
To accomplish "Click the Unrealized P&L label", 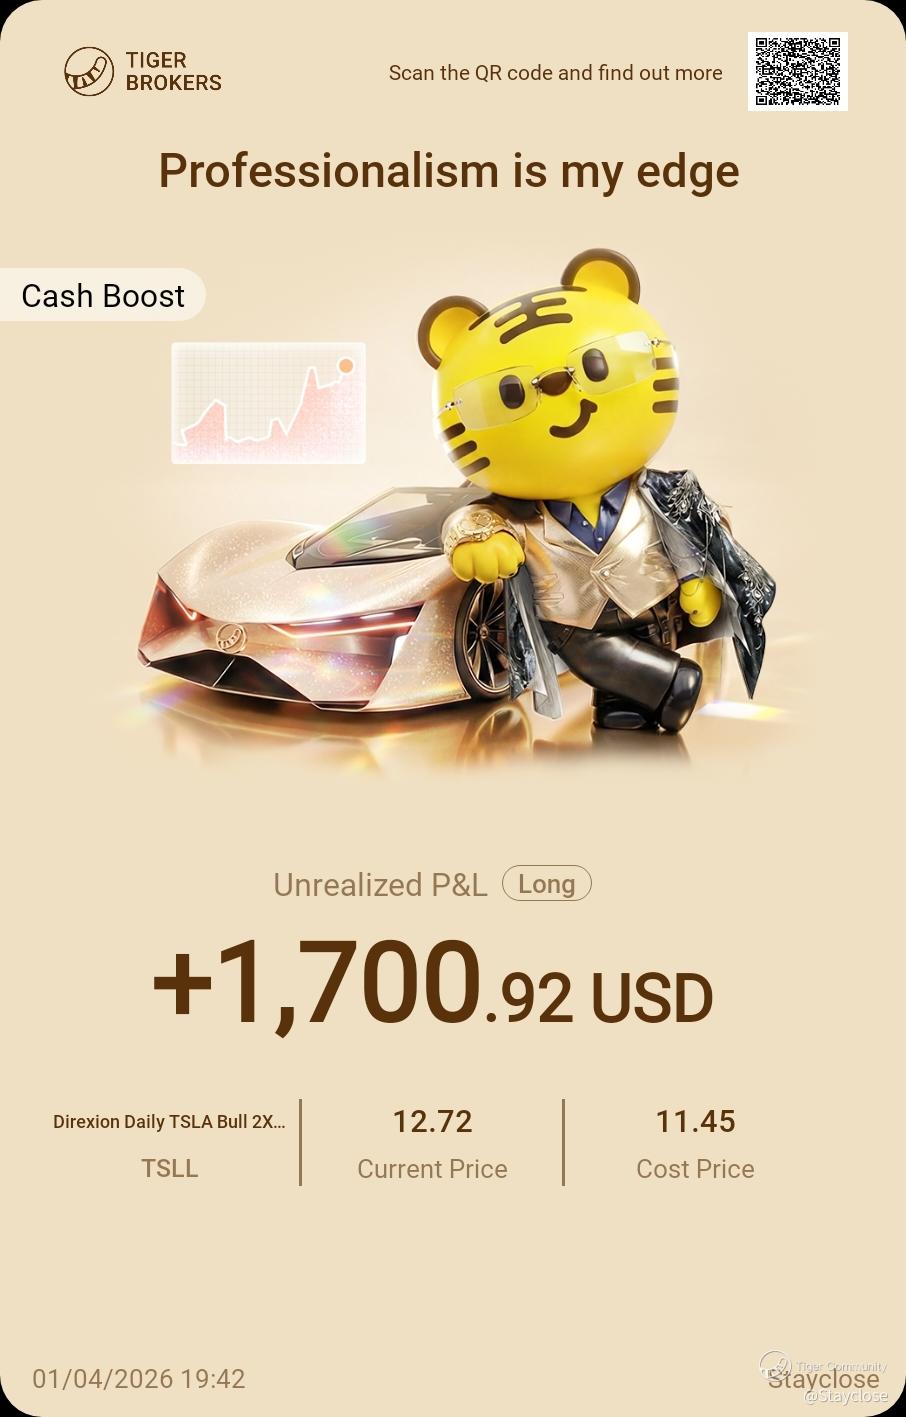I will (x=380, y=885).
